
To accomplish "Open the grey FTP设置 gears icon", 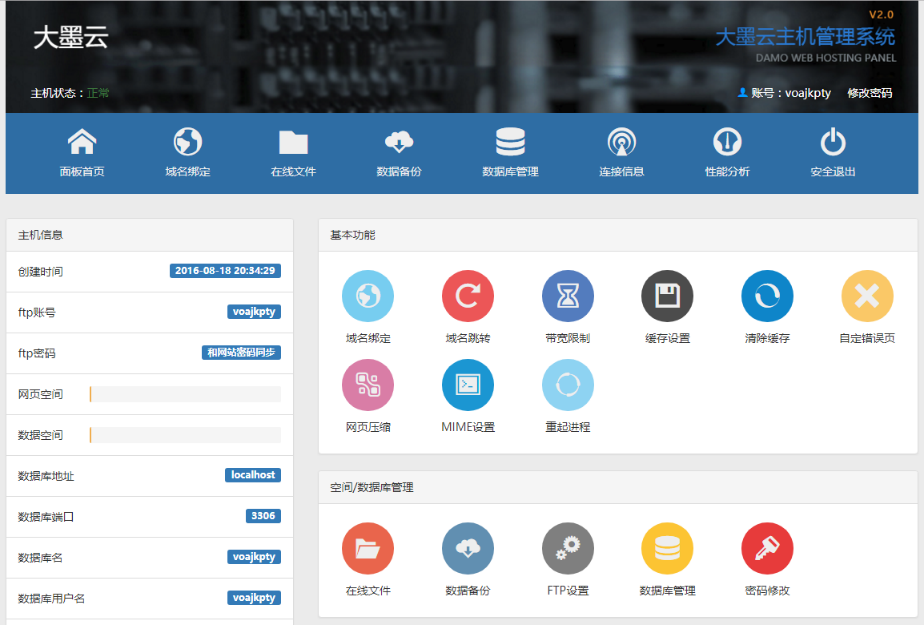I will [567, 548].
